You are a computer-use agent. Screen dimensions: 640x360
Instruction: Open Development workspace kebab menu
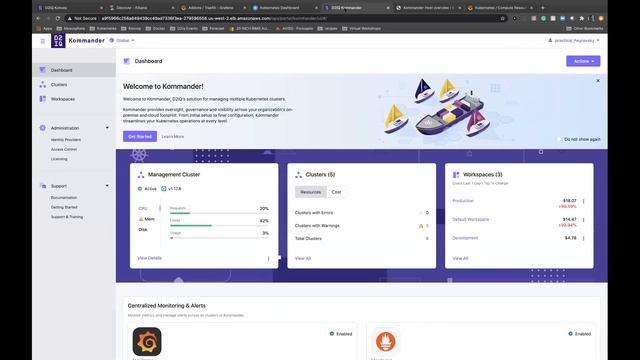tap(583, 238)
